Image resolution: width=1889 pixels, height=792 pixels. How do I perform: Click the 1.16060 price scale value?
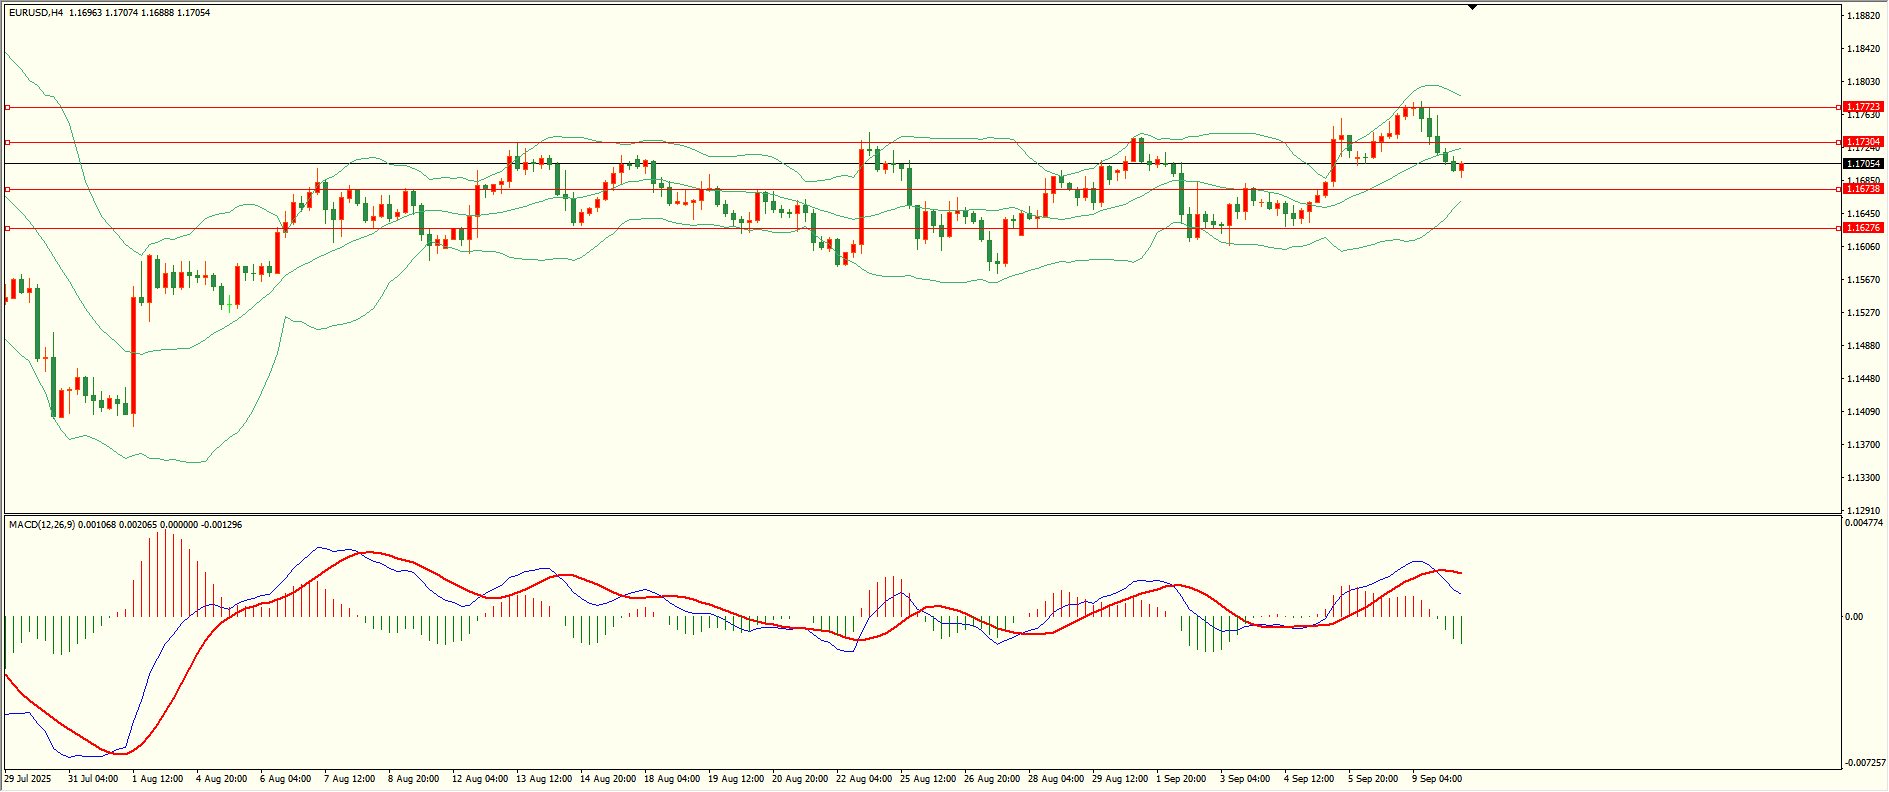tap(1862, 247)
